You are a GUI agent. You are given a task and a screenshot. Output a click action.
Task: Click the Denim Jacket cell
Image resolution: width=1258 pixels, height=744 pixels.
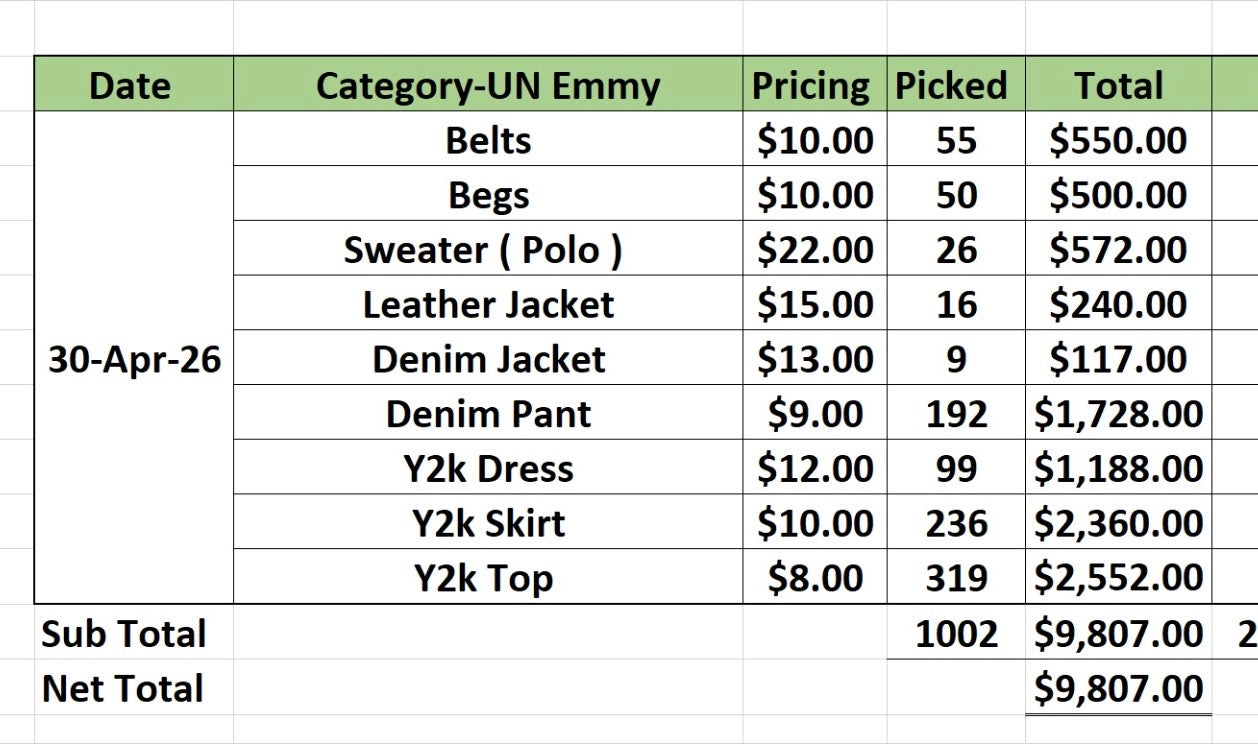488,358
